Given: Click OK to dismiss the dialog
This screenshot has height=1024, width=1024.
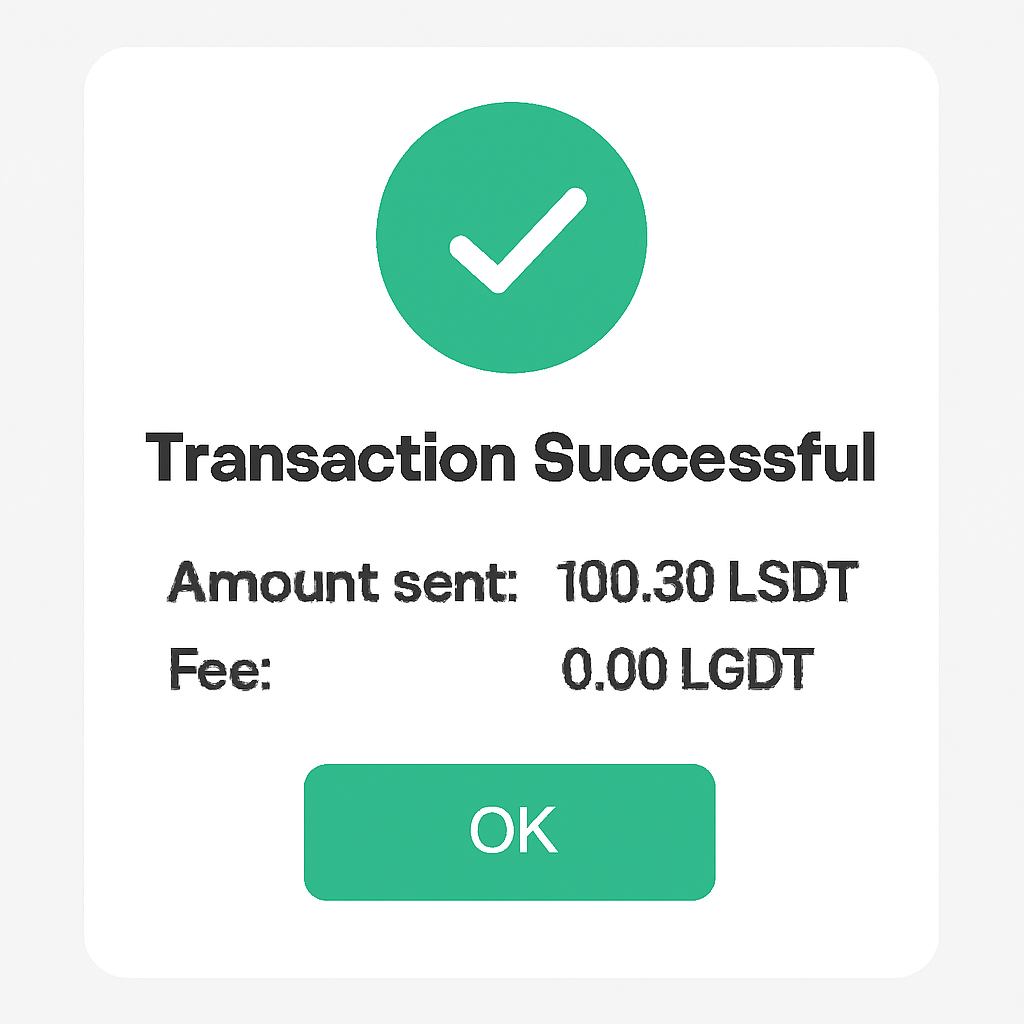Looking at the screenshot, I should click(x=511, y=832).
